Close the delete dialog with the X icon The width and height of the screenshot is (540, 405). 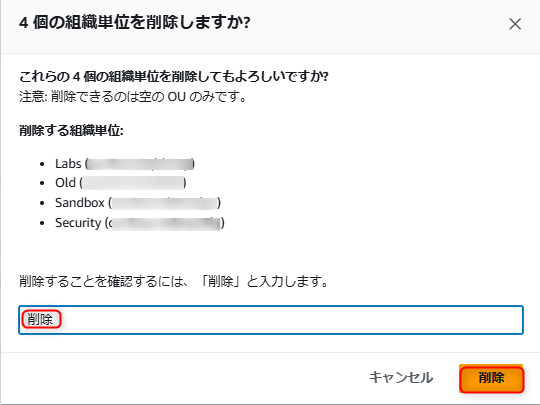pos(515,24)
